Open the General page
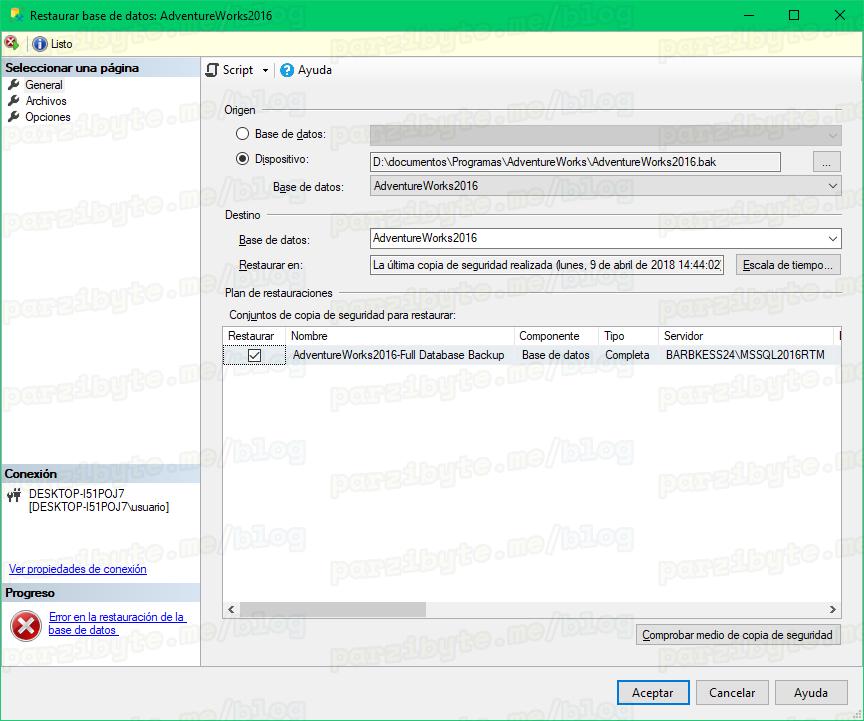The height and width of the screenshot is (721, 864). (44, 85)
